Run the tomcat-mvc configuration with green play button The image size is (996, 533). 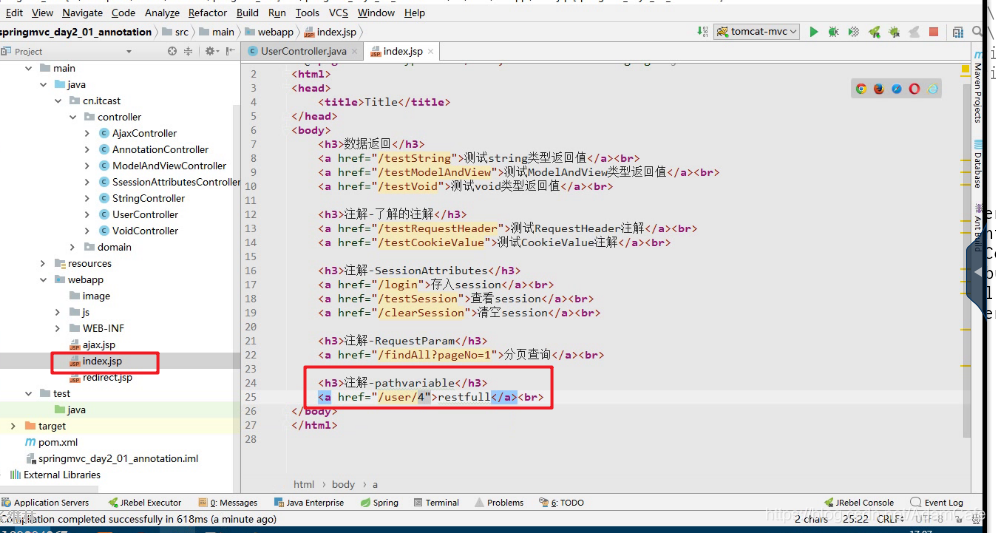(x=813, y=32)
